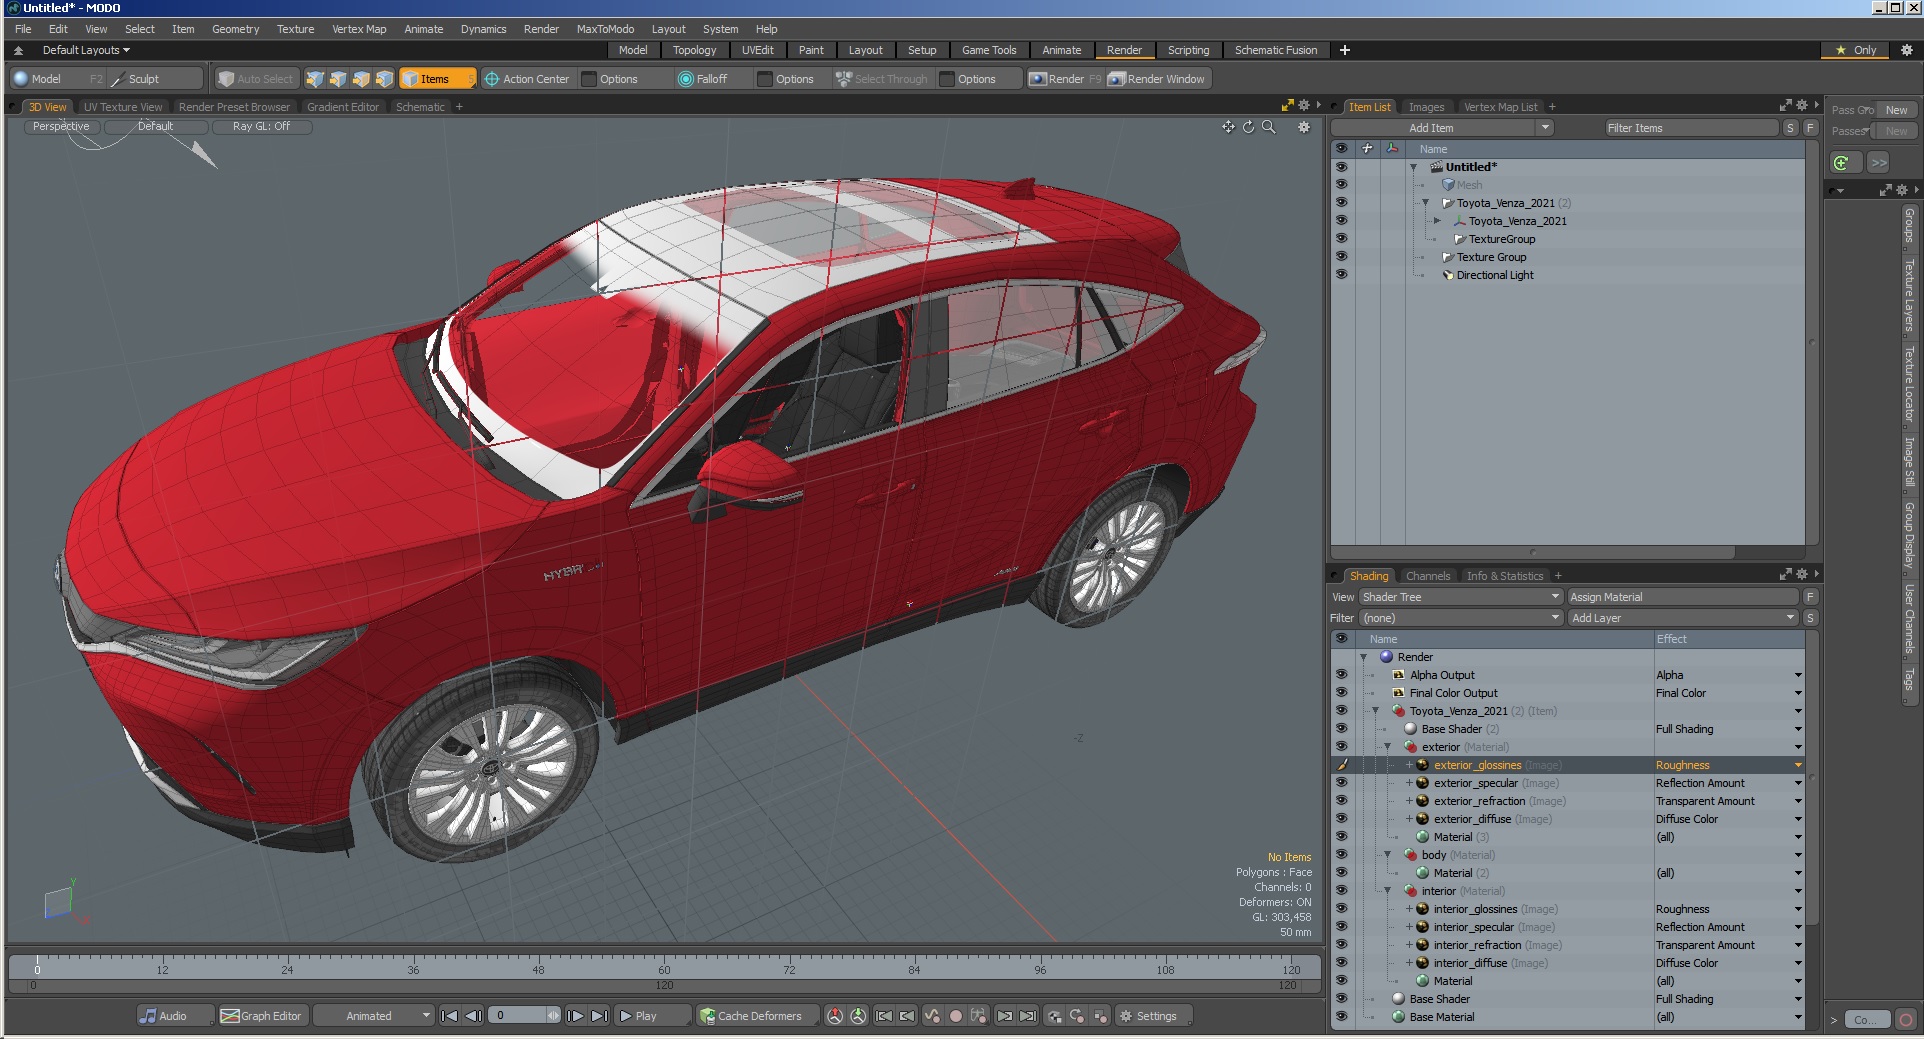Hide the Mesh item
Screen dimensions: 1924x1039
coord(1341,185)
